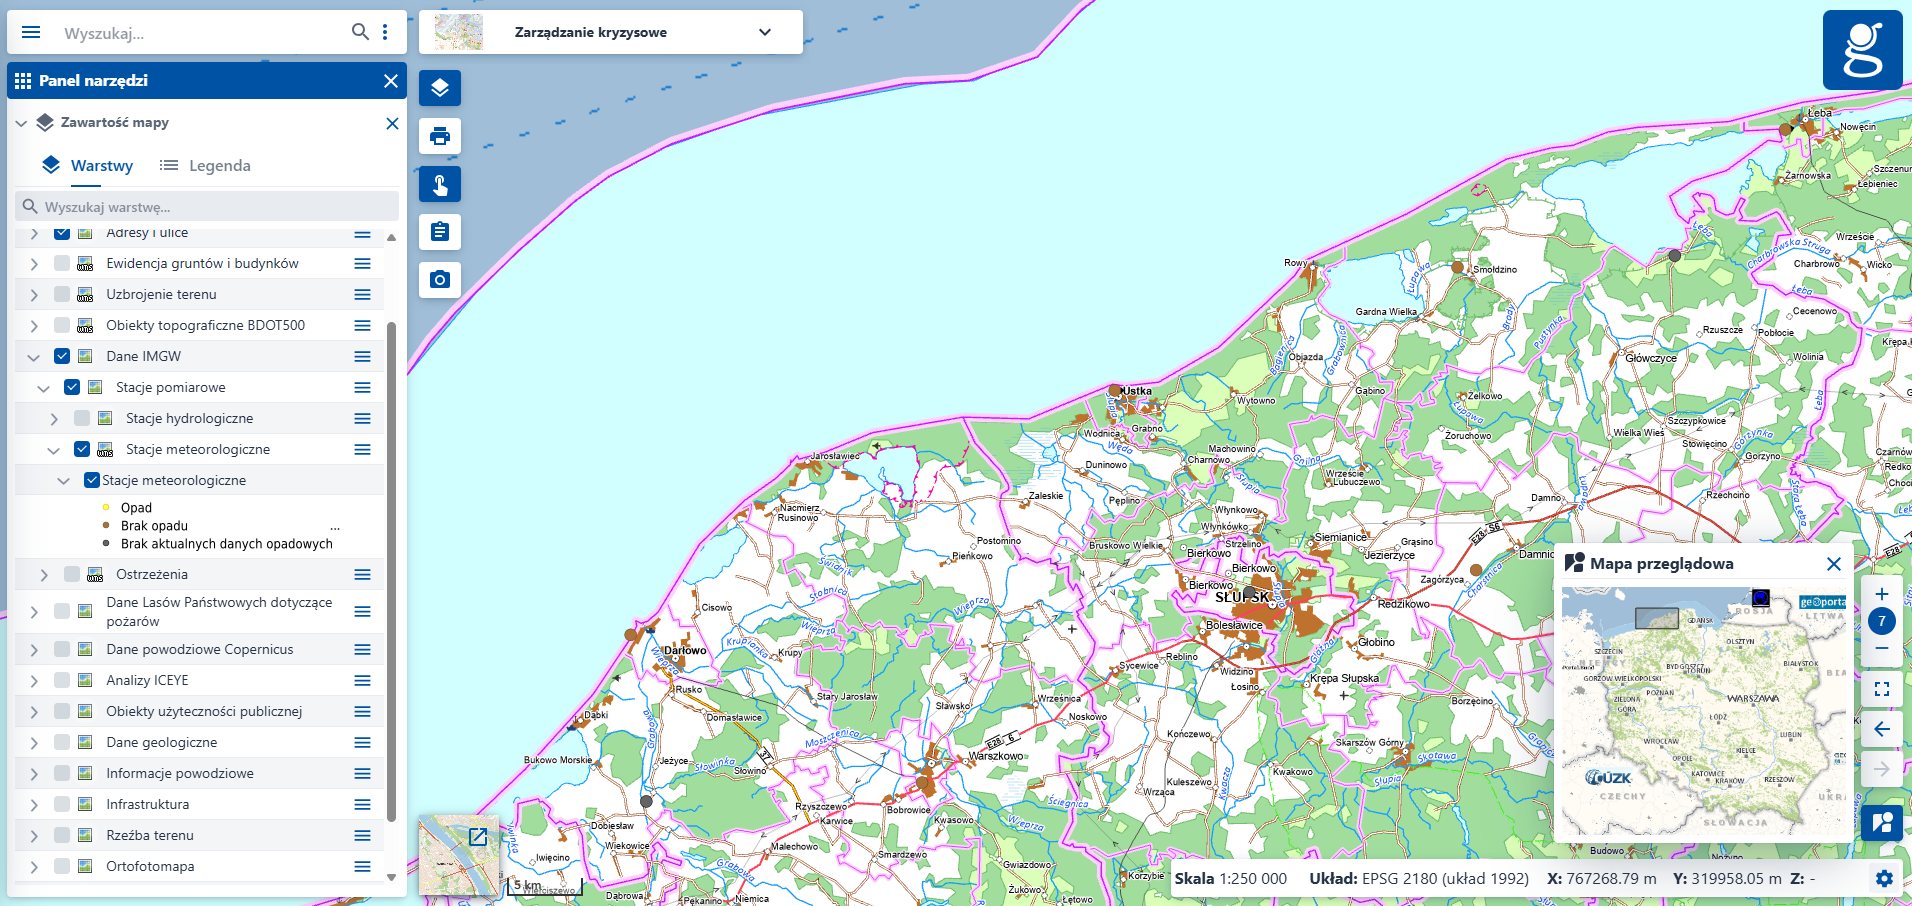1912x906 pixels.
Task: Expand the Ostrzeżenia layer group
Action: click(44, 575)
